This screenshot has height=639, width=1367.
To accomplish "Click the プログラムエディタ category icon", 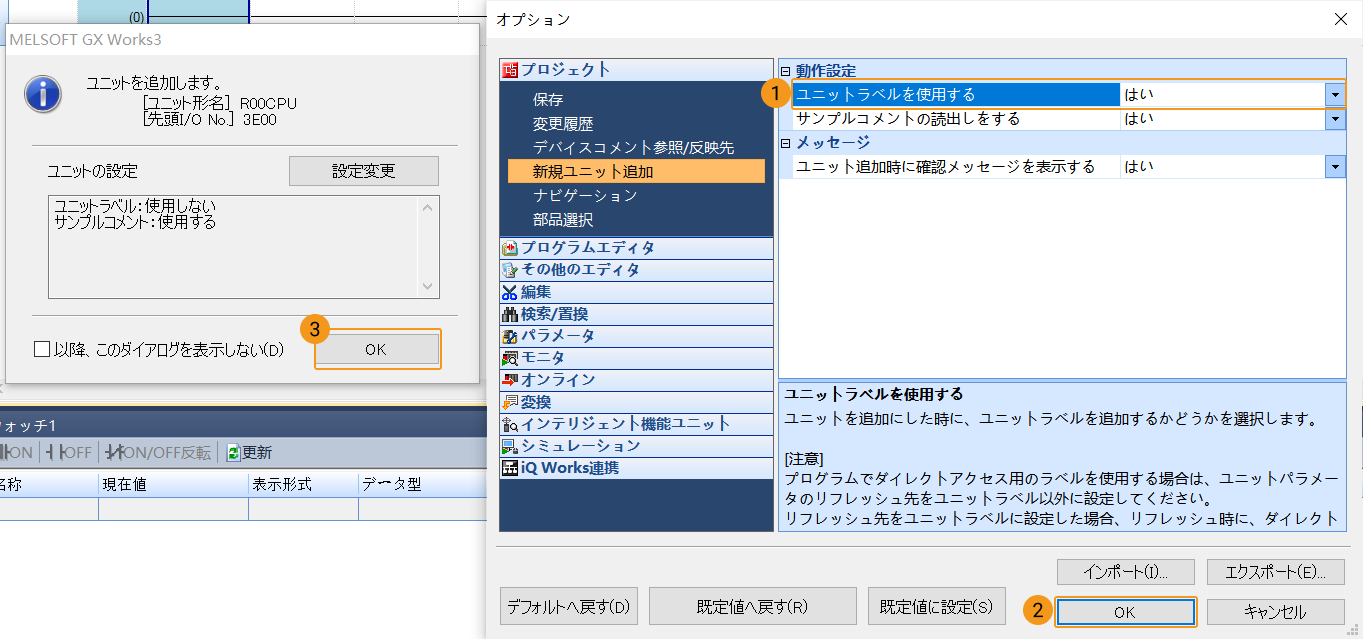I will pyautogui.click(x=510, y=248).
